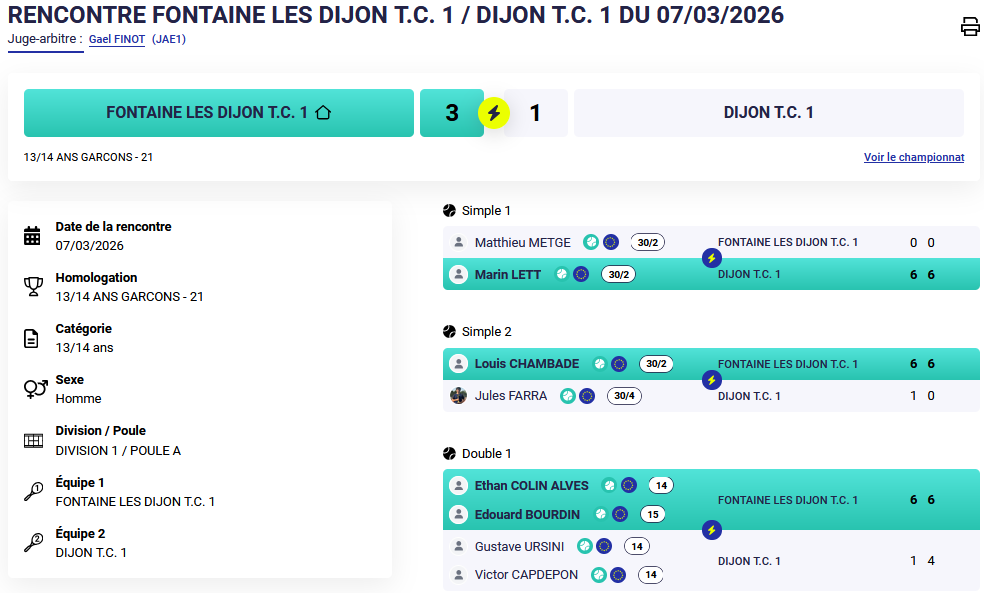Click the lightning icon in Simple 1 match
Viewport: 984px width, 593px height.
pyautogui.click(x=711, y=258)
